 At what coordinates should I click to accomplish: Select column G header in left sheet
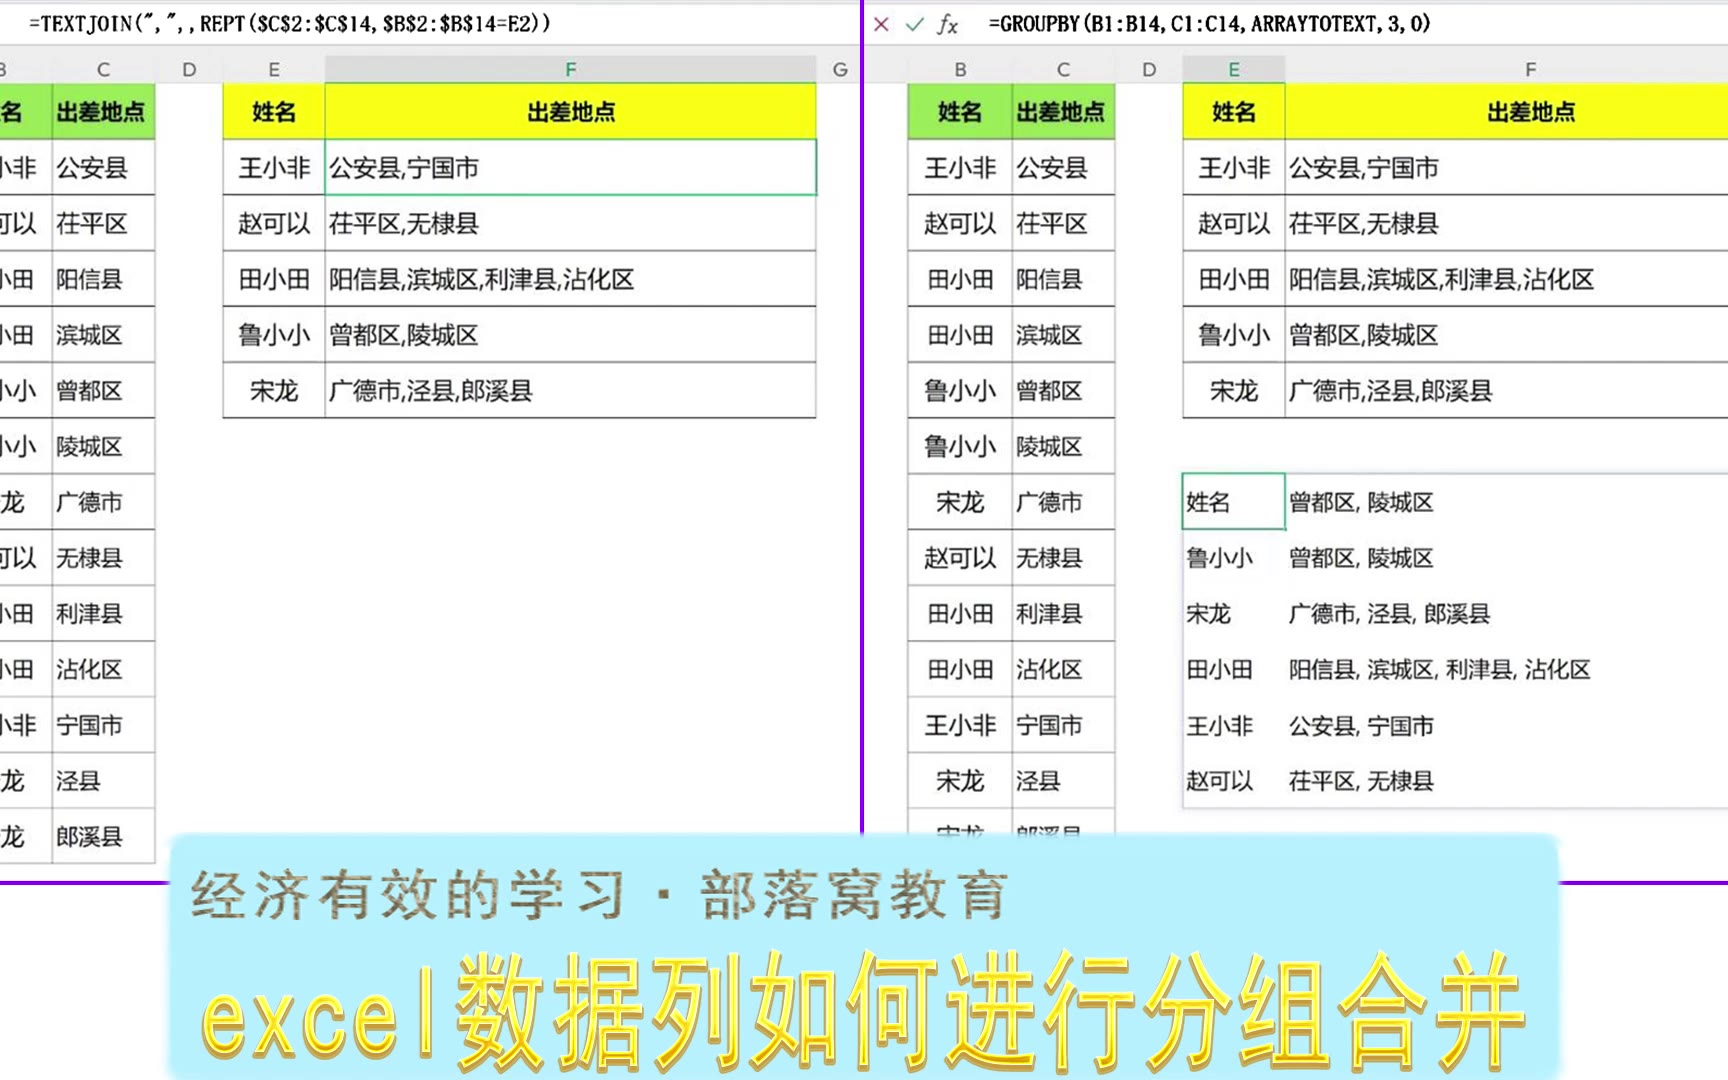[x=840, y=69]
